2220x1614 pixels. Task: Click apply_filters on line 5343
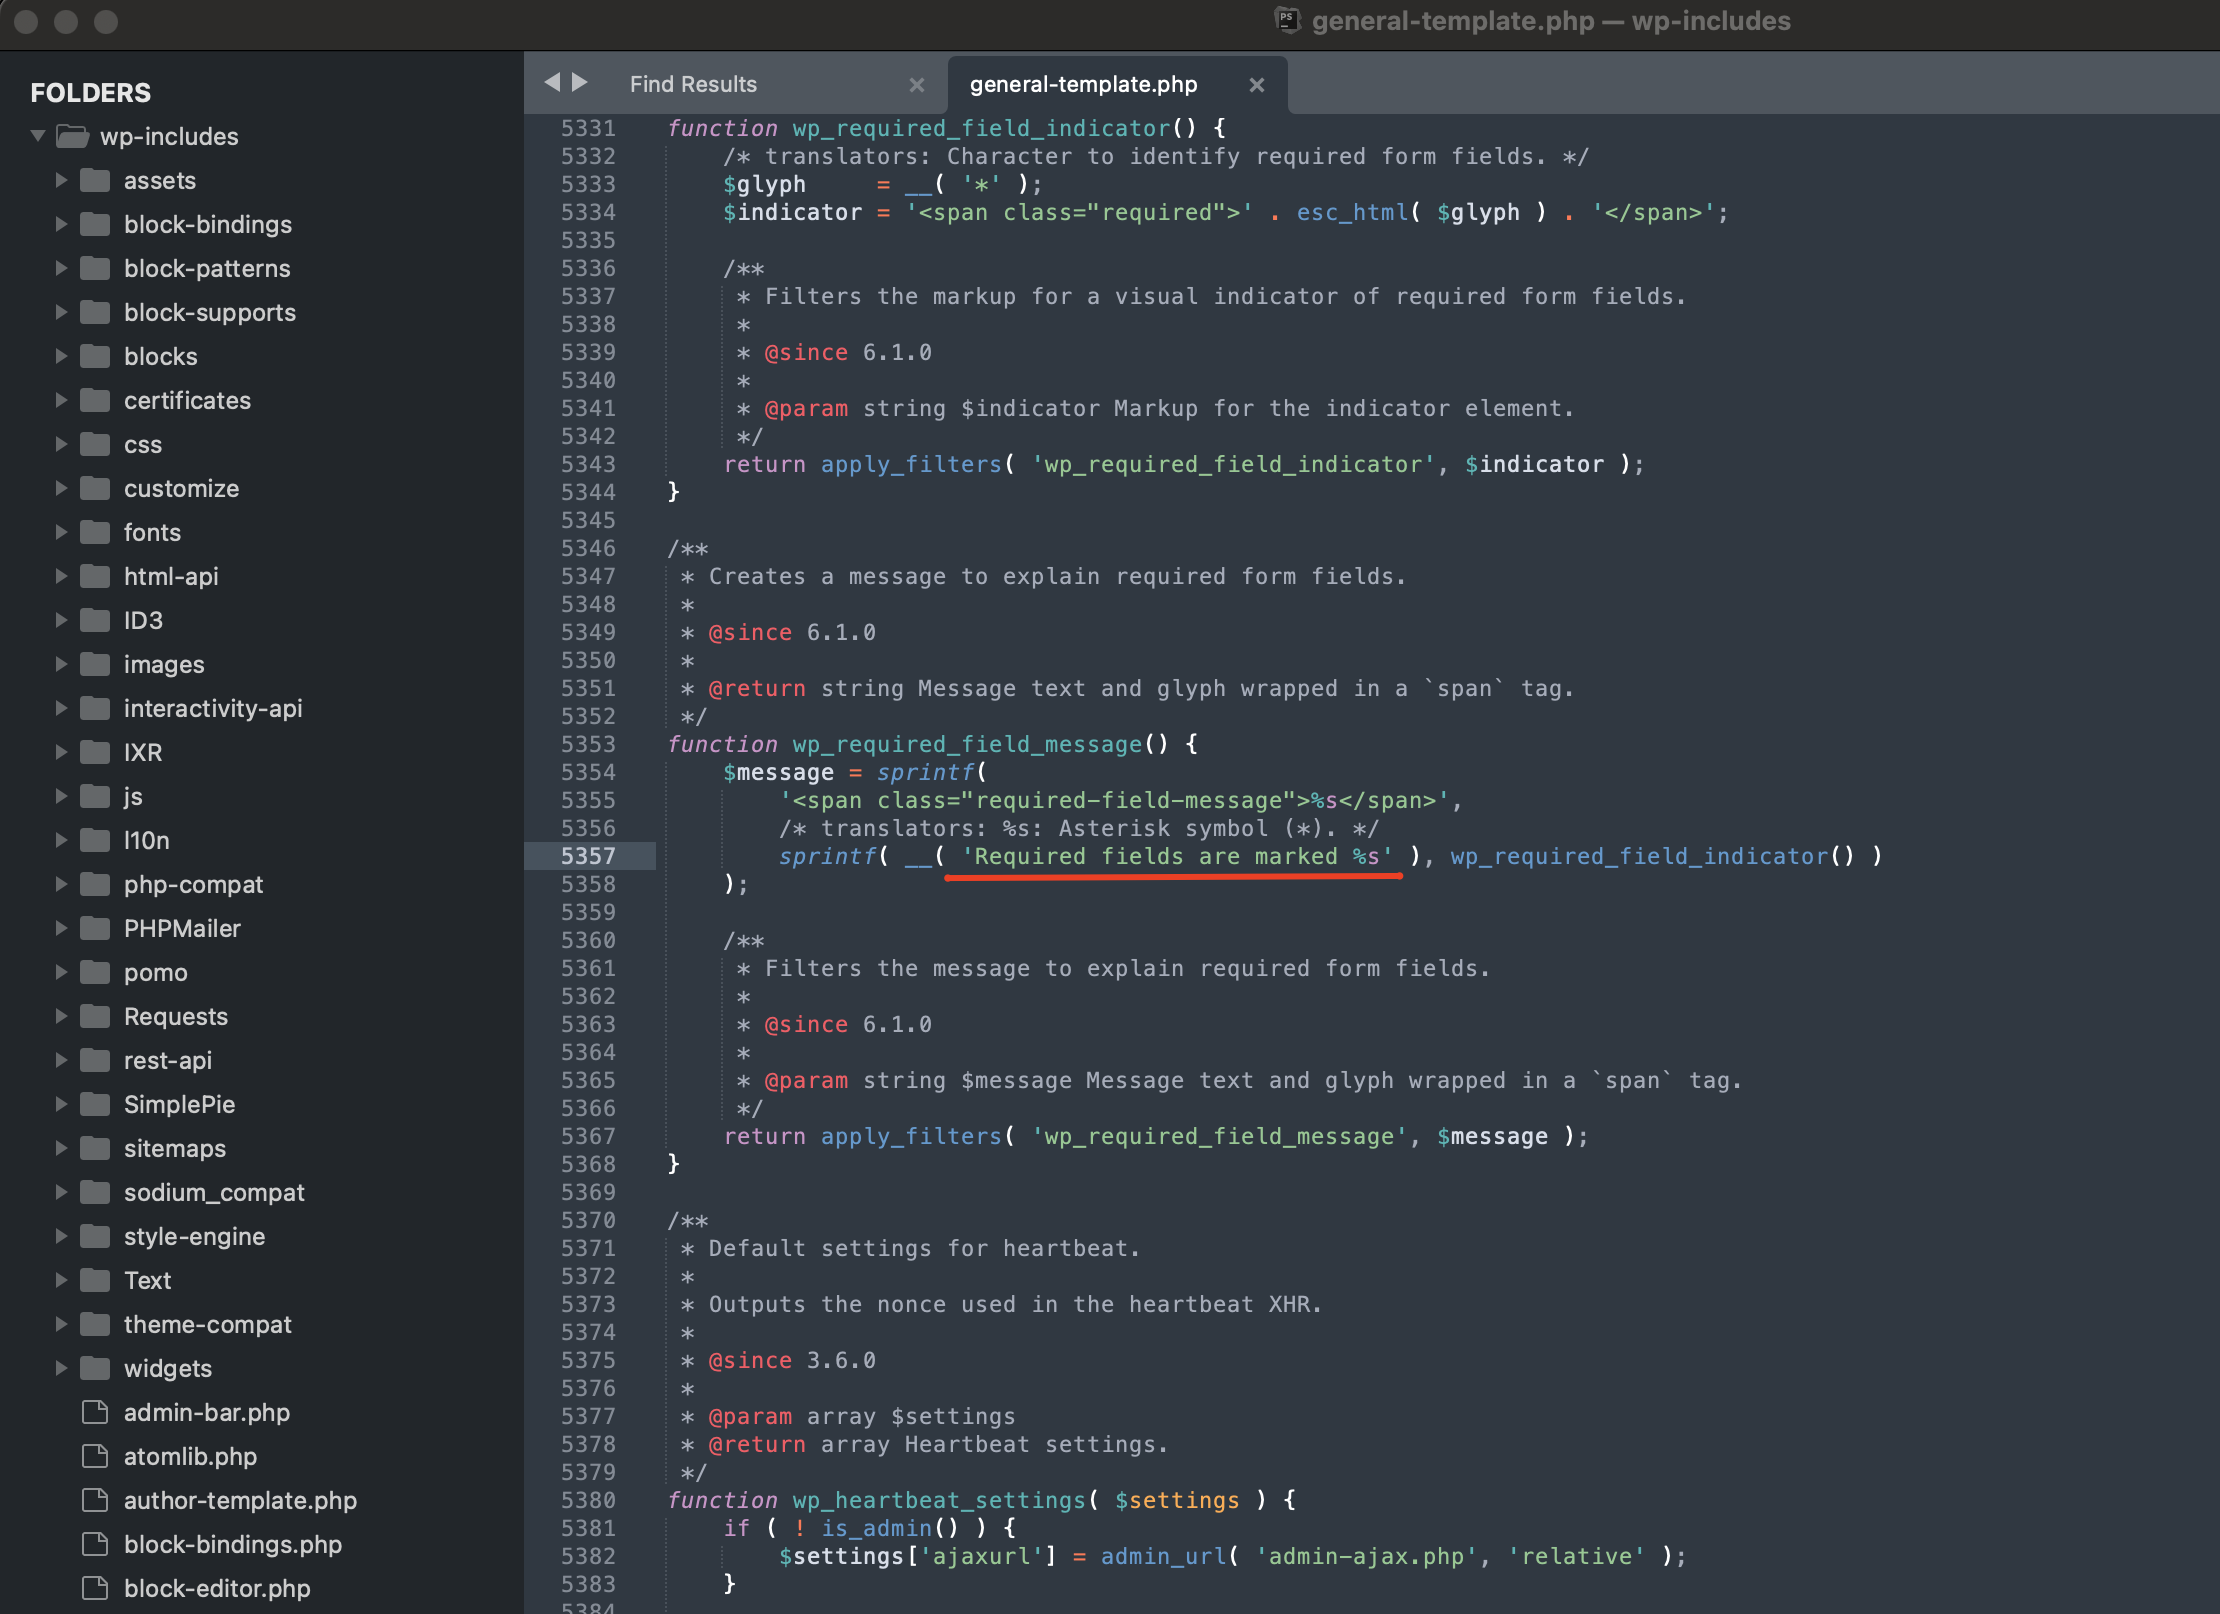pos(911,464)
